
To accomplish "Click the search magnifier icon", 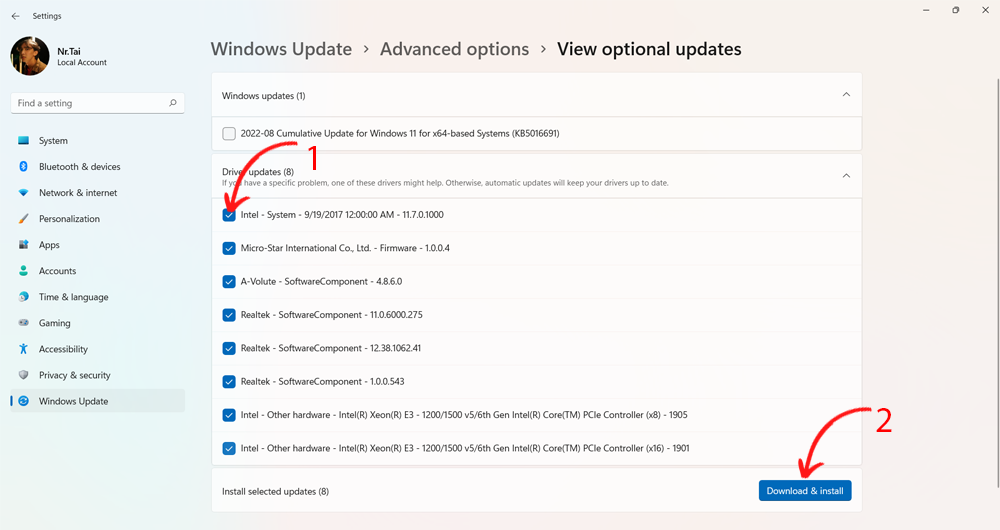I will coord(173,103).
